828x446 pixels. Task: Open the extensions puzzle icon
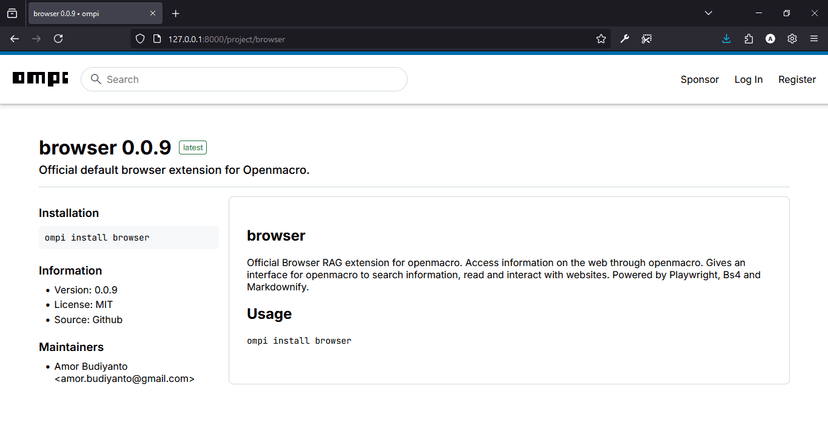[x=749, y=39]
